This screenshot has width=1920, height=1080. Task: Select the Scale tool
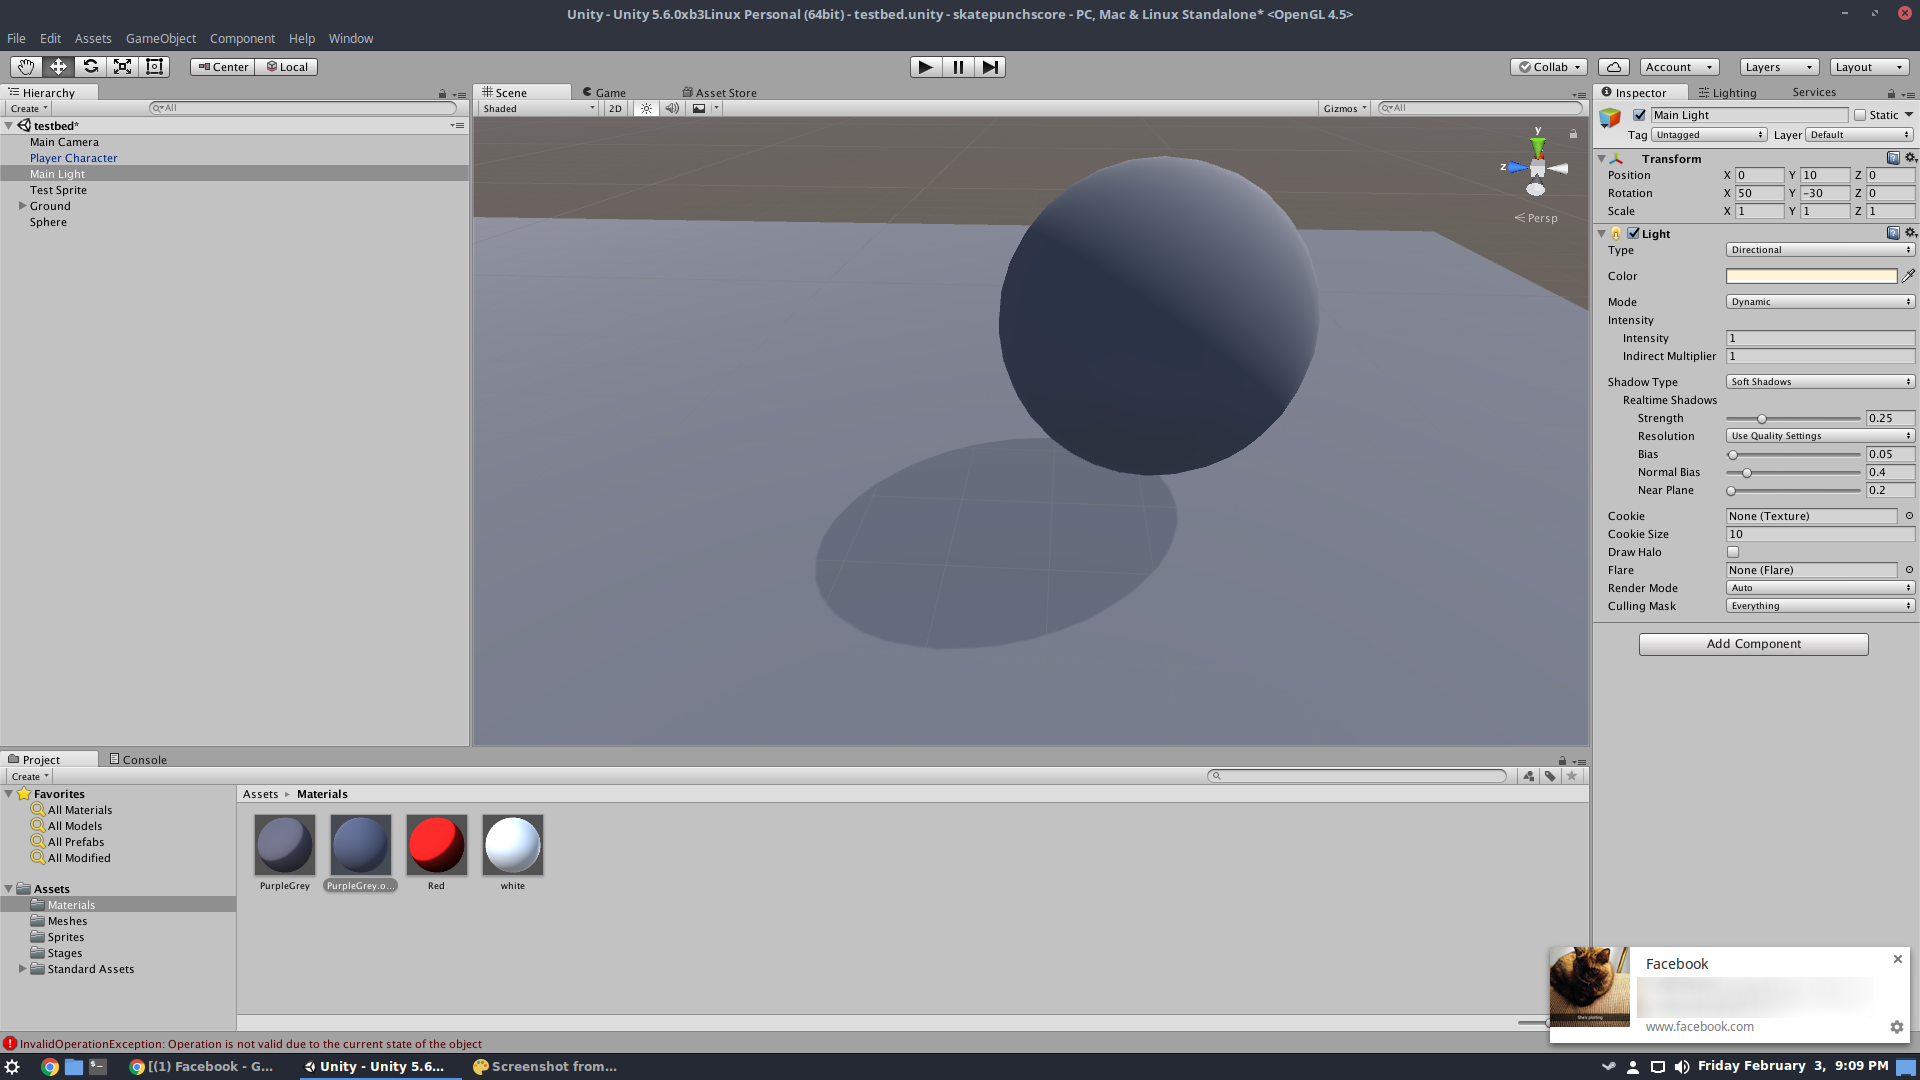tap(122, 67)
